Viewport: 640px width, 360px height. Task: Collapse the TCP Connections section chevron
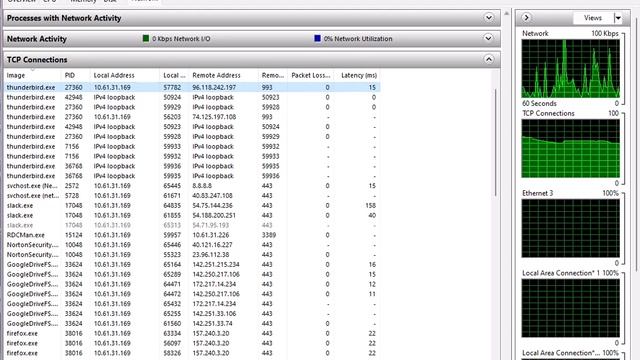point(489,60)
